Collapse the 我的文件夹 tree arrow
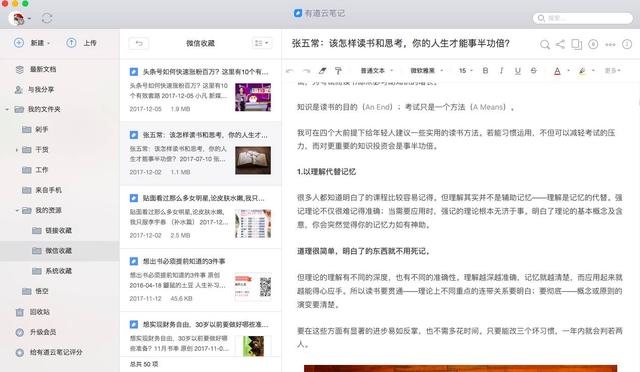 7,109
